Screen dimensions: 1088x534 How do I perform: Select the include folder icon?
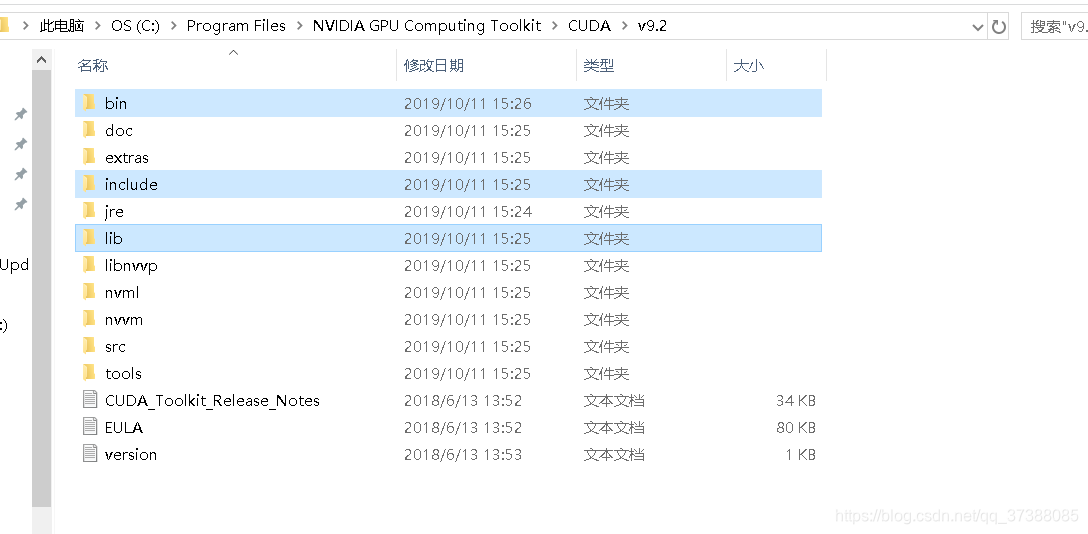click(89, 184)
